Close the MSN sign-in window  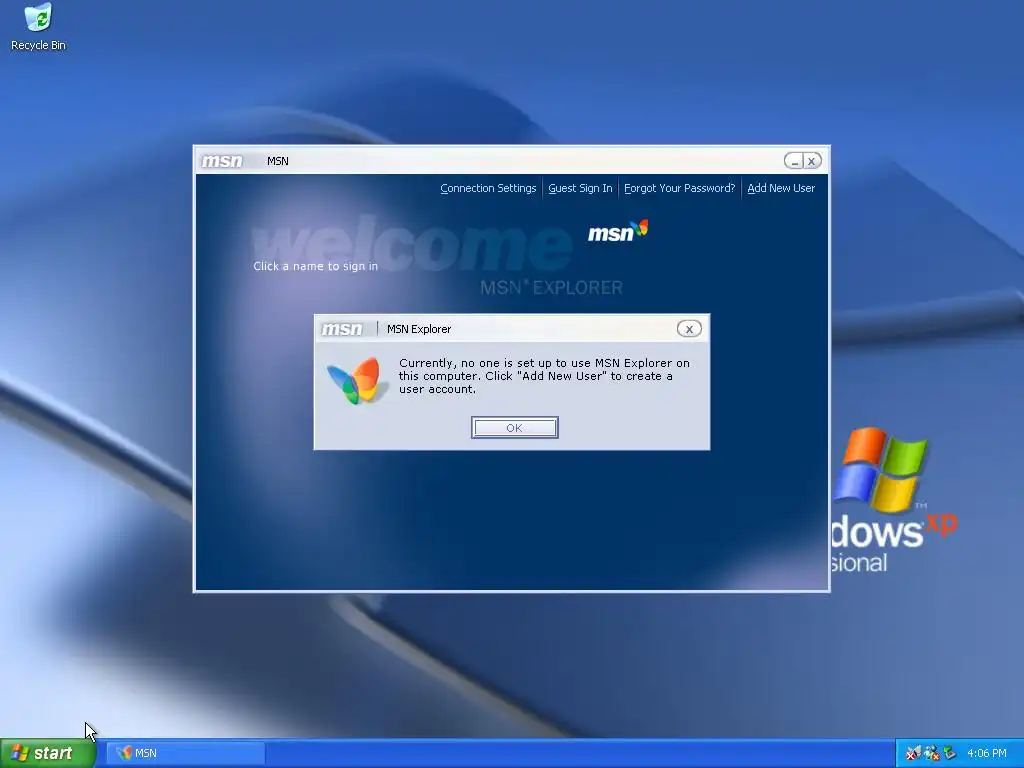point(812,161)
